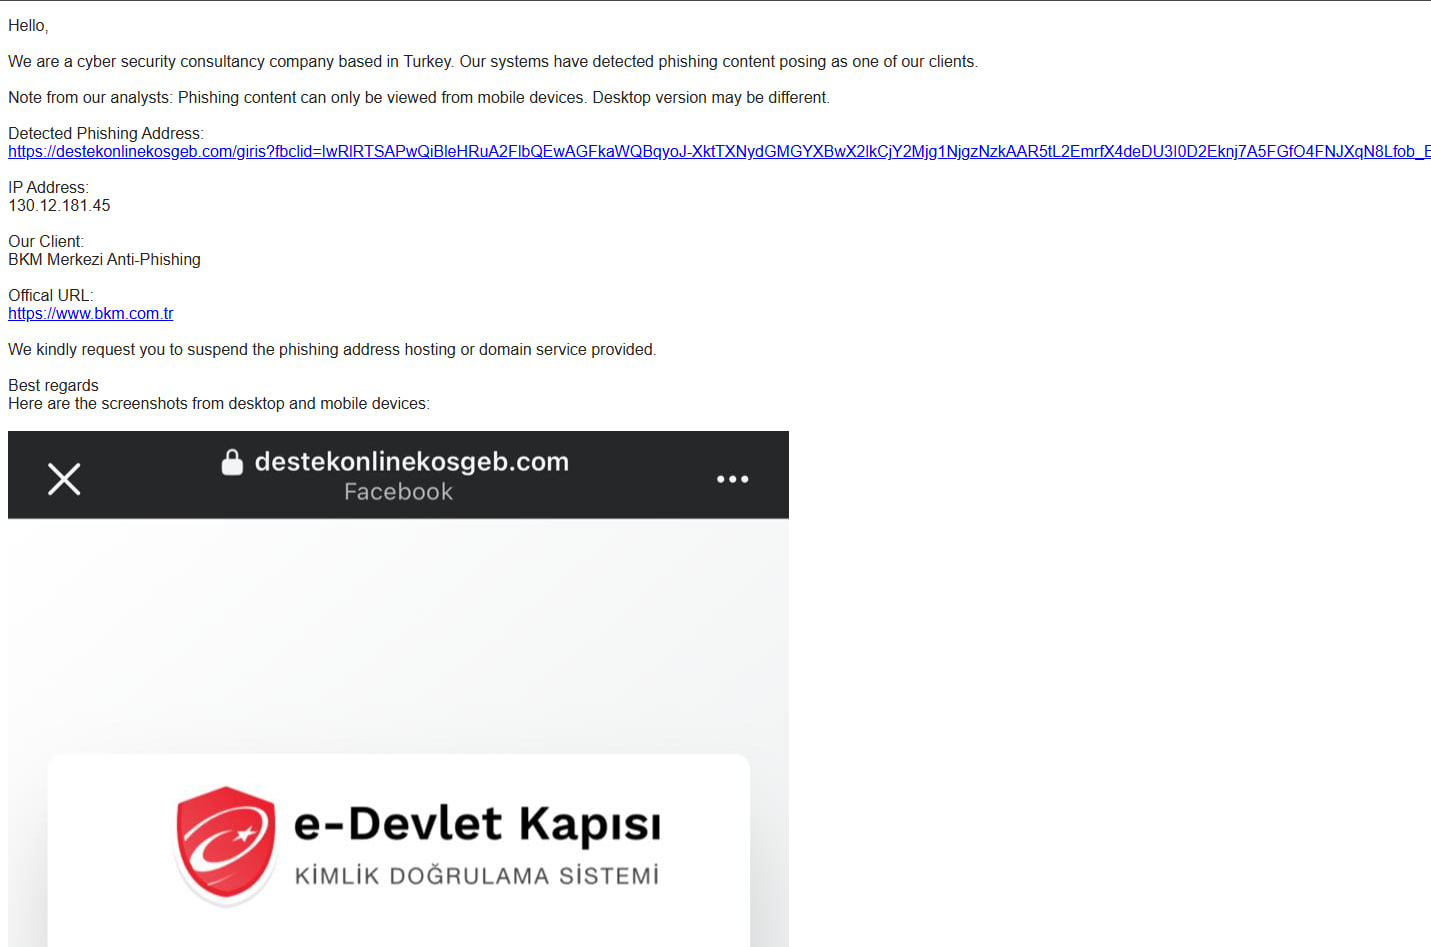This screenshot has height=947, width=1431.
Task: Click the padlock icon beside destekonlinekosgeb.com
Action: (x=232, y=462)
